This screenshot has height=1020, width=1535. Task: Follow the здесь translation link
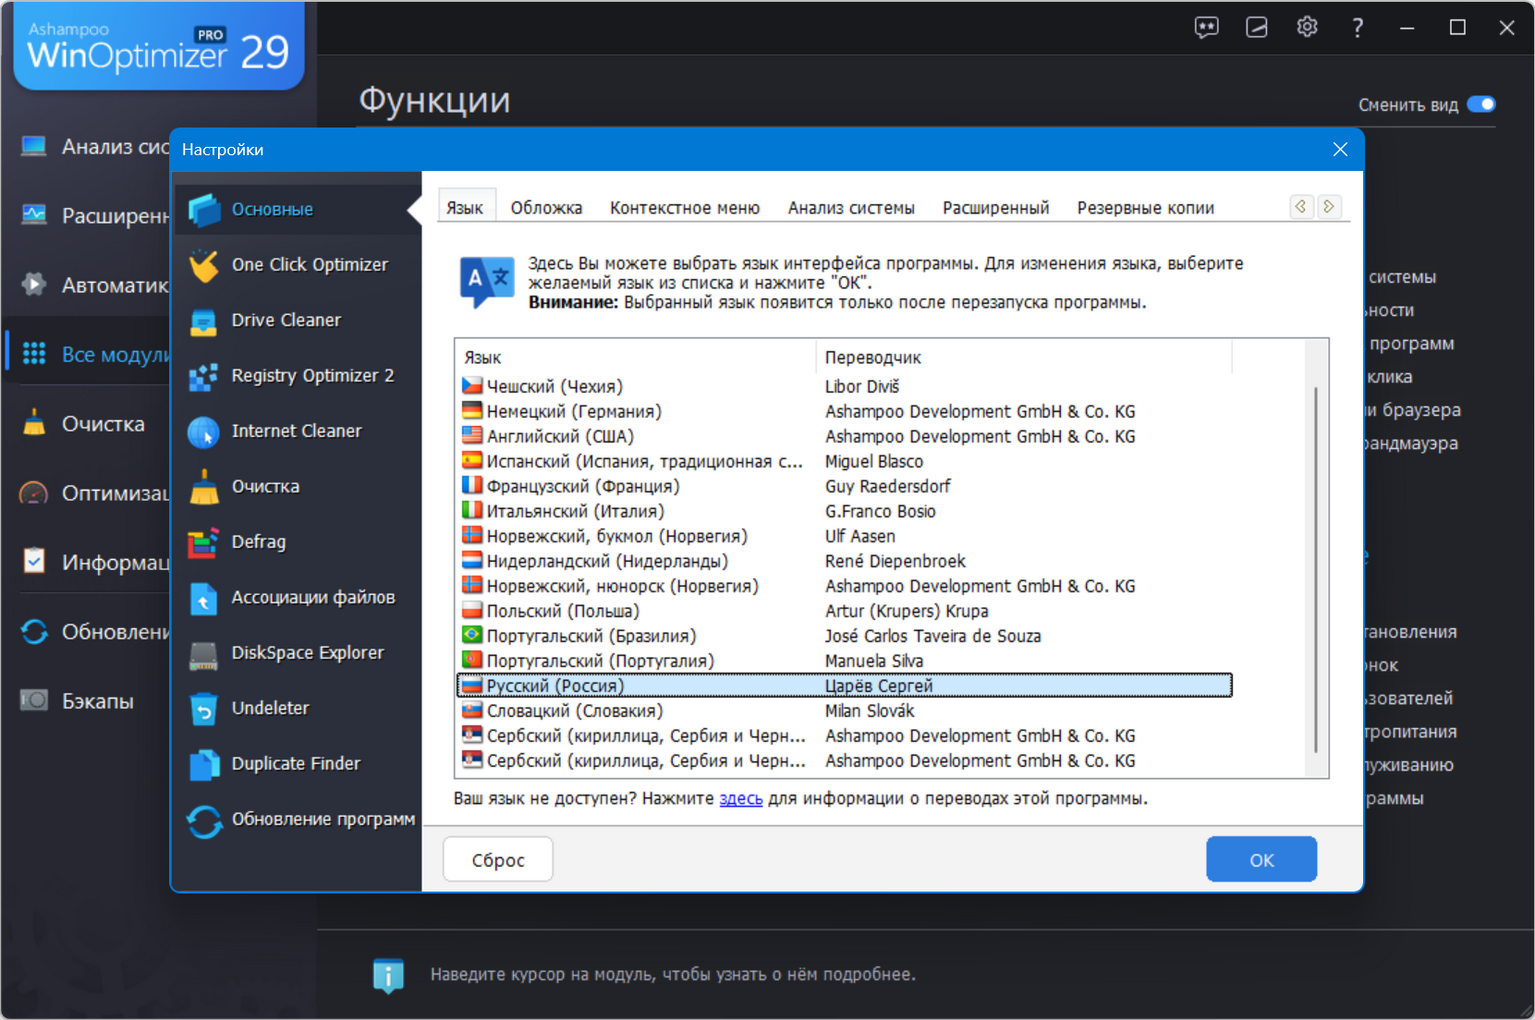741,799
